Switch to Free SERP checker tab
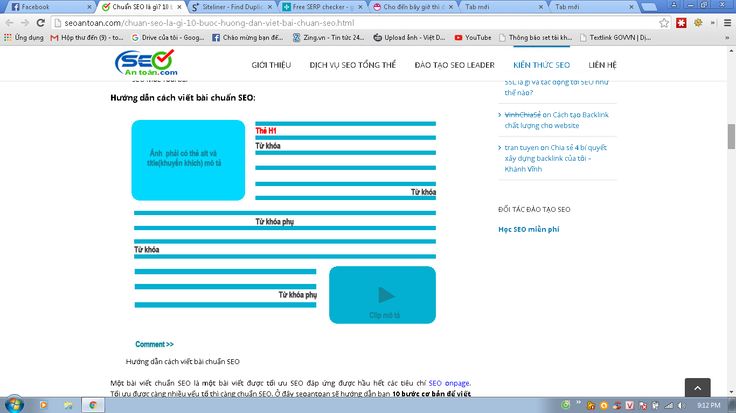The height and width of the screenshot is (413, 736). coord(322,7)
